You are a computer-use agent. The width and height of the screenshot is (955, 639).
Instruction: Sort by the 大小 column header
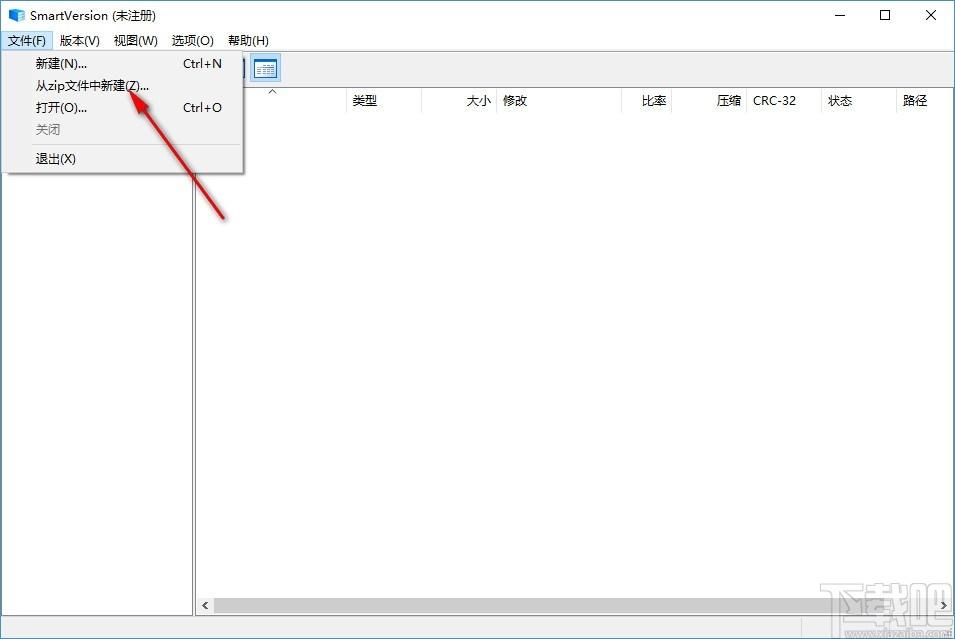click(x=459, y=101)
